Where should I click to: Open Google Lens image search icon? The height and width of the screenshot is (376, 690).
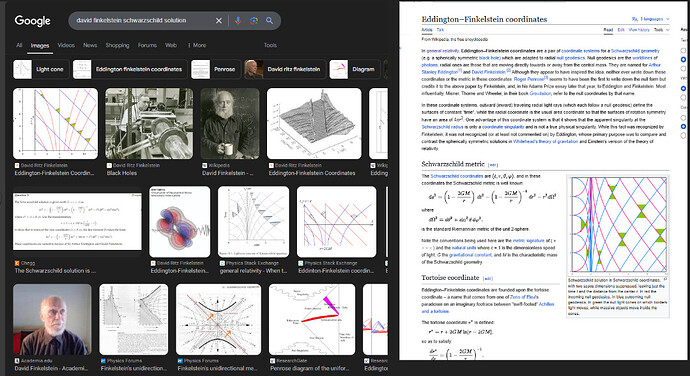click(253, 21)
